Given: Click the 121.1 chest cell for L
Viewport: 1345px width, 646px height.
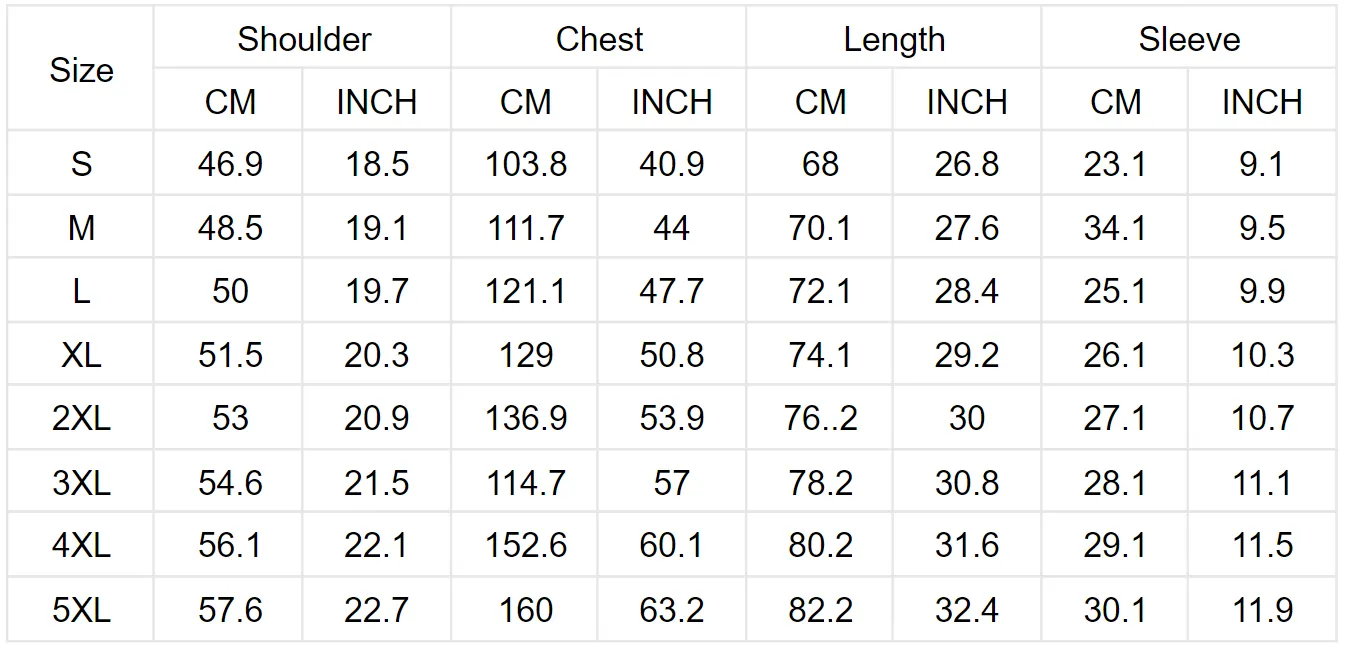Looking at the screenshot, I should 526,291.
